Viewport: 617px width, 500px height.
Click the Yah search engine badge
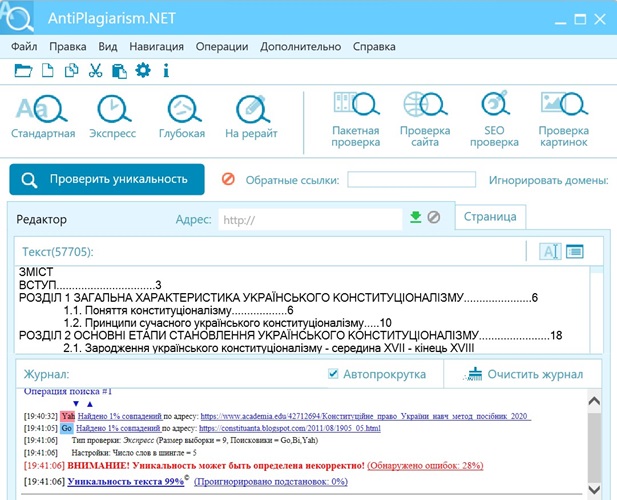pos(68,416)
